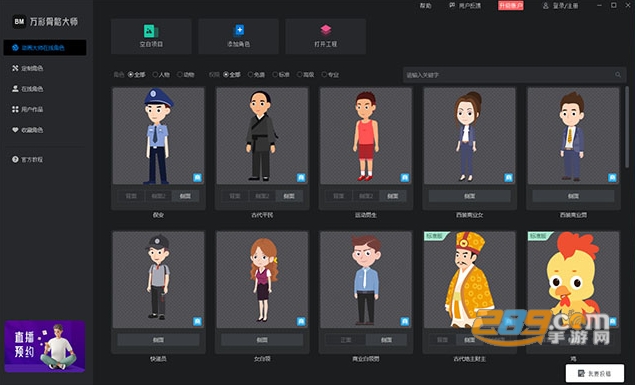Focus the keyword search input field
Viewport: 635px width, 385px height.
click(x=509, y=75)
